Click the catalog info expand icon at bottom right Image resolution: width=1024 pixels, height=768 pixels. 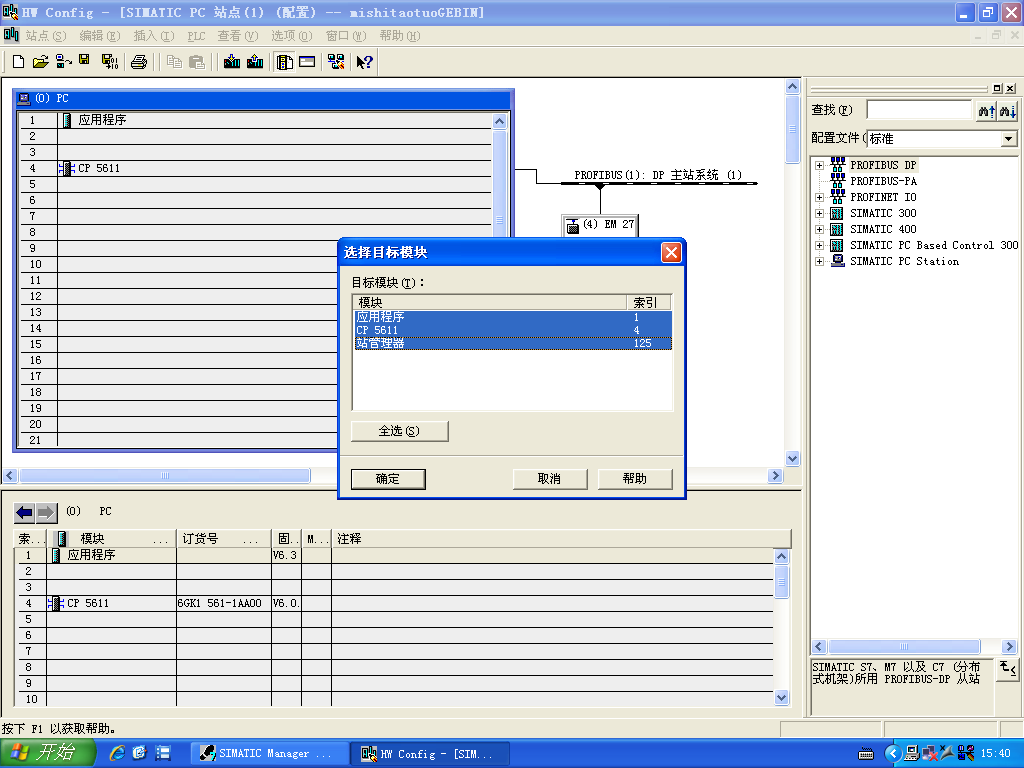click(1008, 669)
